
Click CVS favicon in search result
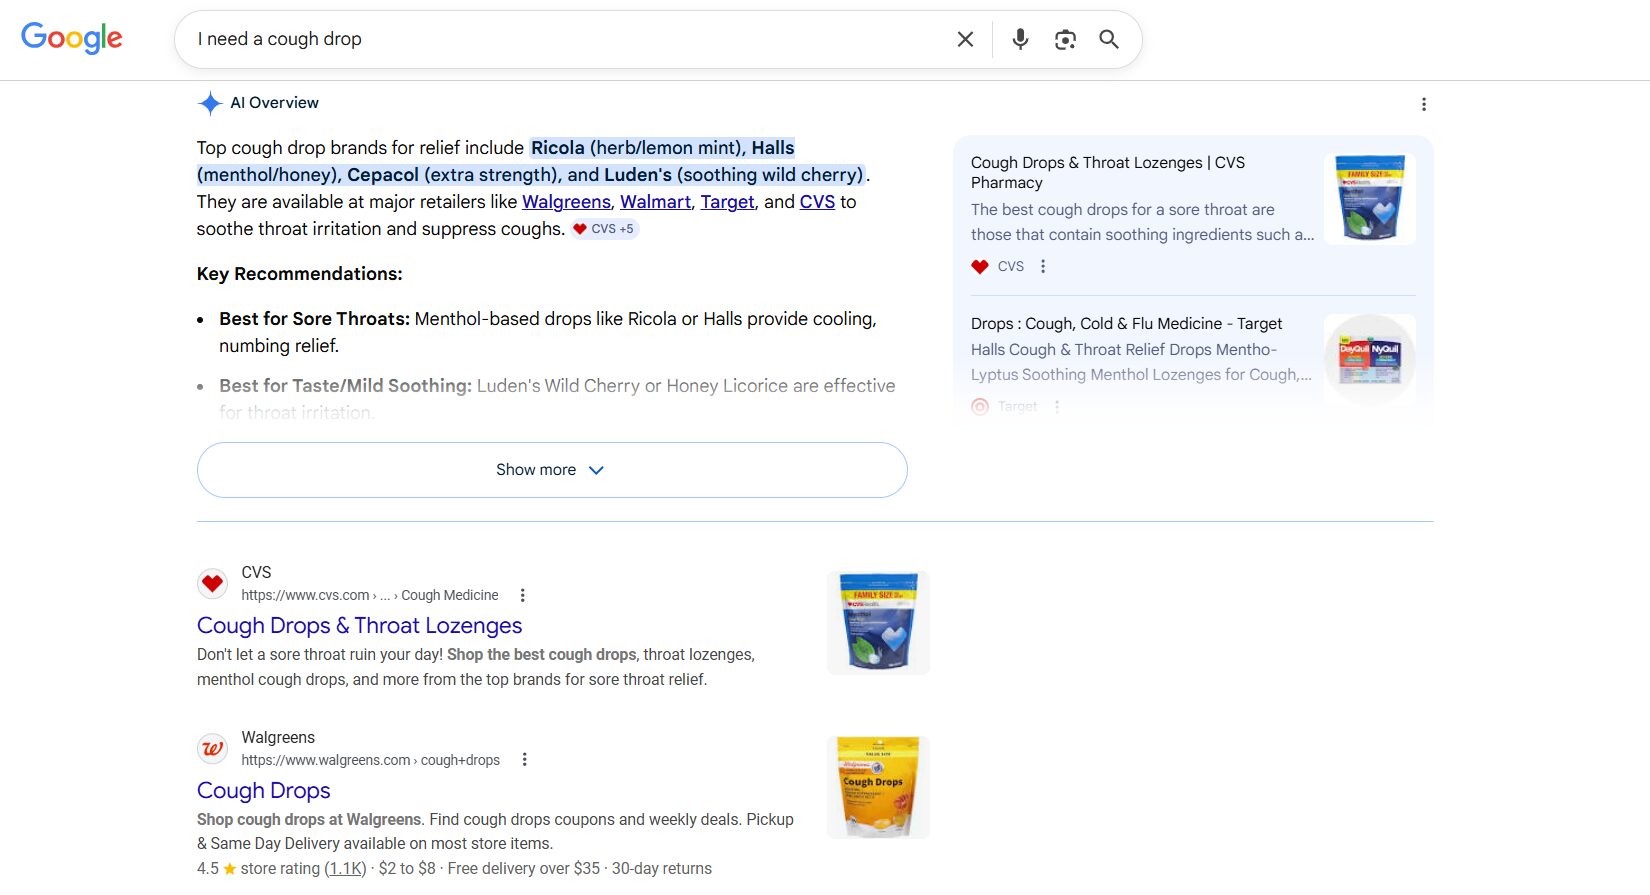[212, 583]
